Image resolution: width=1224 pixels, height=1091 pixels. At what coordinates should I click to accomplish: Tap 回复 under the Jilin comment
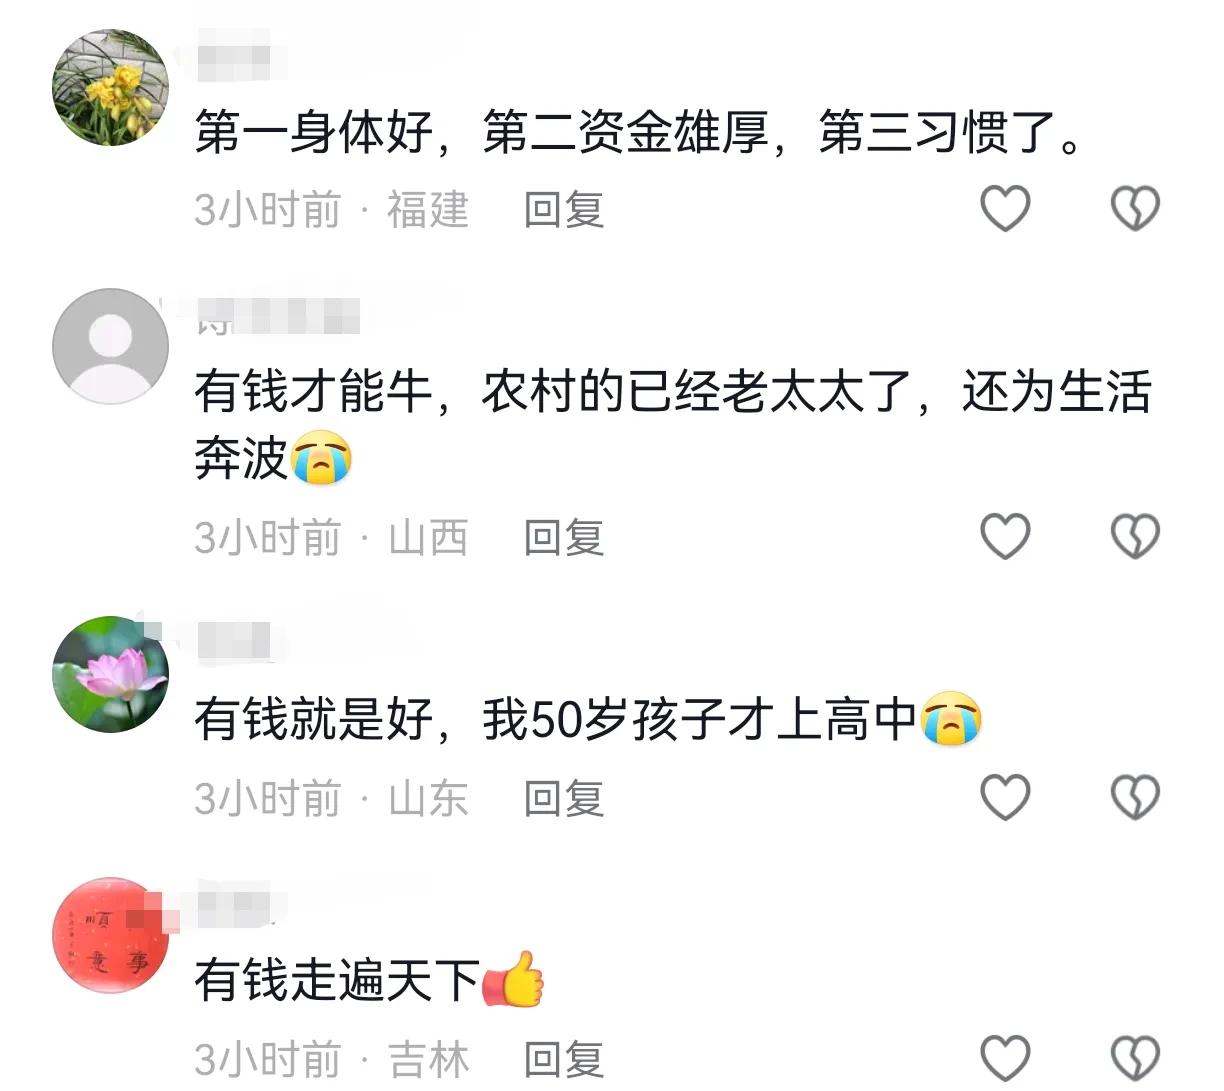(x=564, y=1060)
